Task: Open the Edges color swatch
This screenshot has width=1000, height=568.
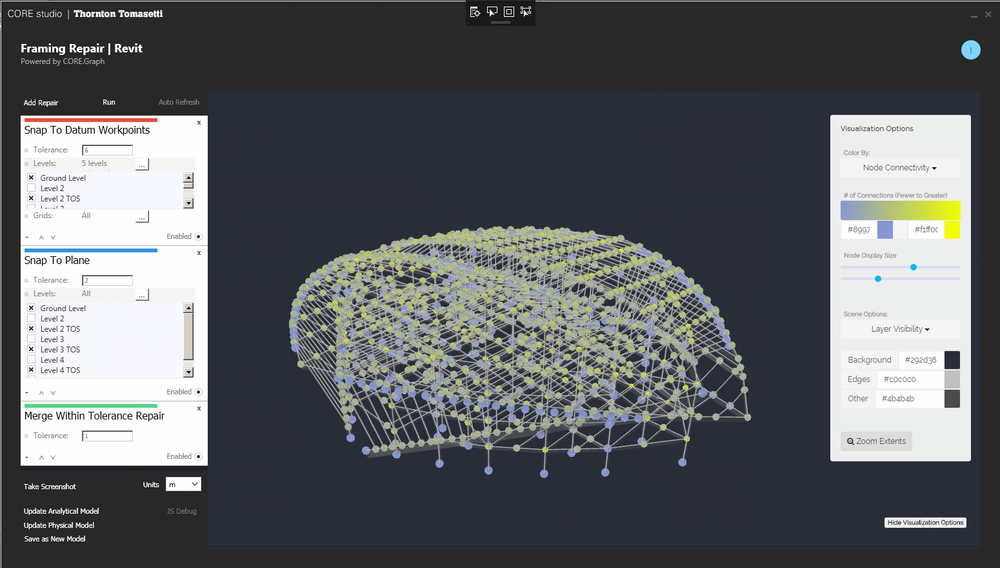Action: [952, 379]
